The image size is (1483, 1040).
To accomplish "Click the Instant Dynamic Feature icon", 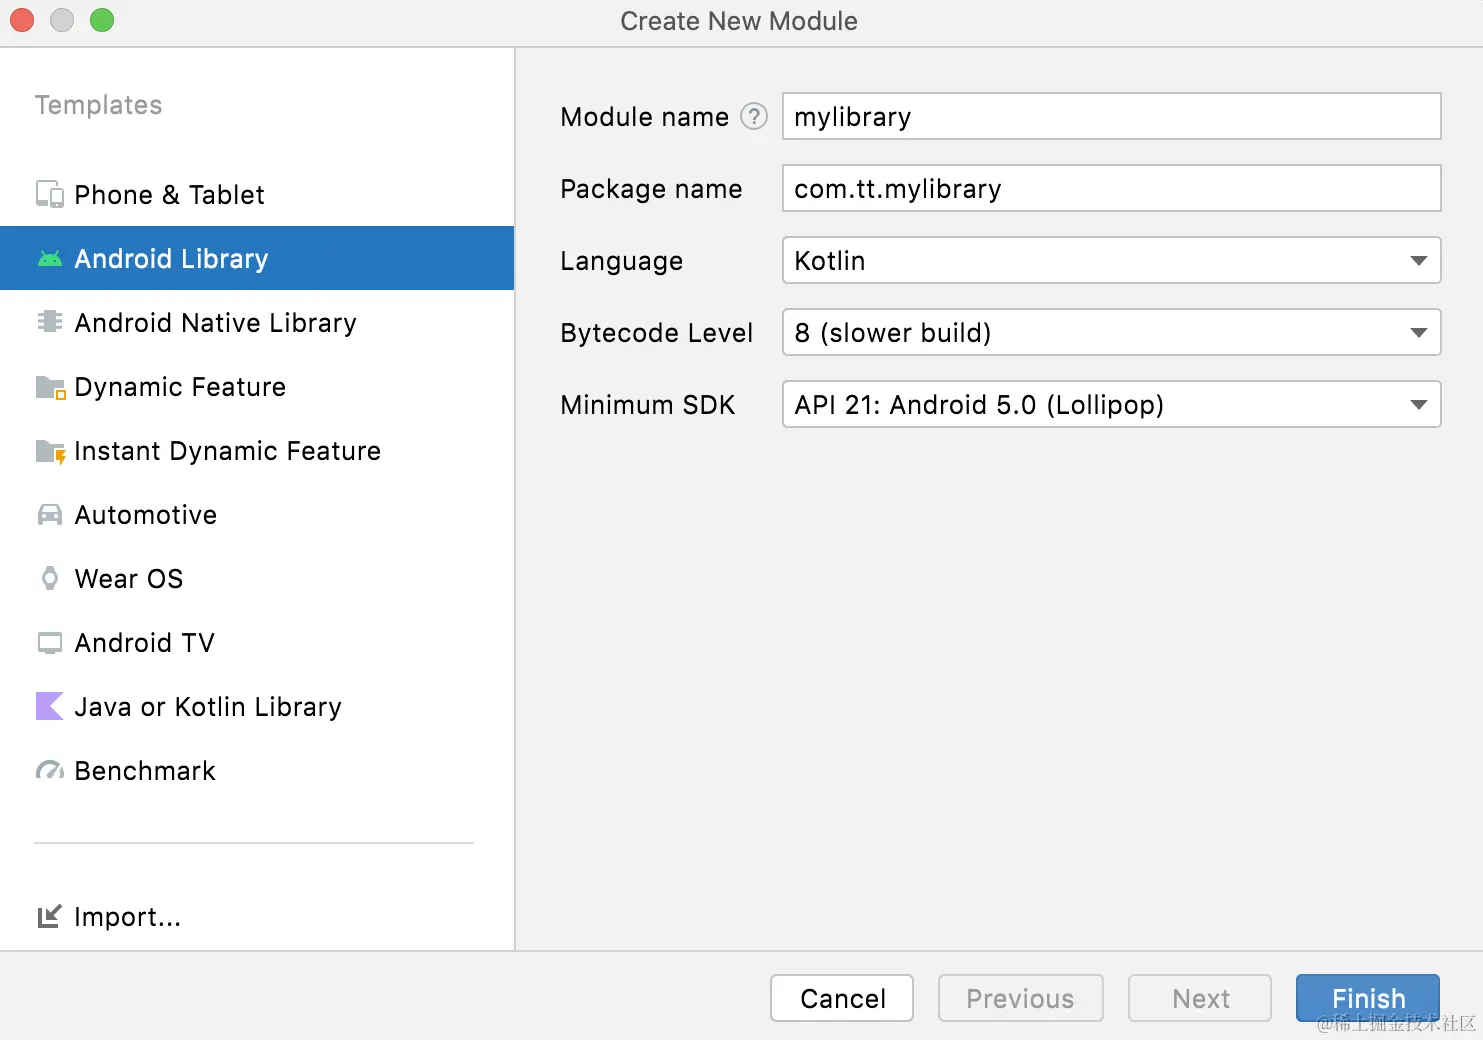I will 50,451.
